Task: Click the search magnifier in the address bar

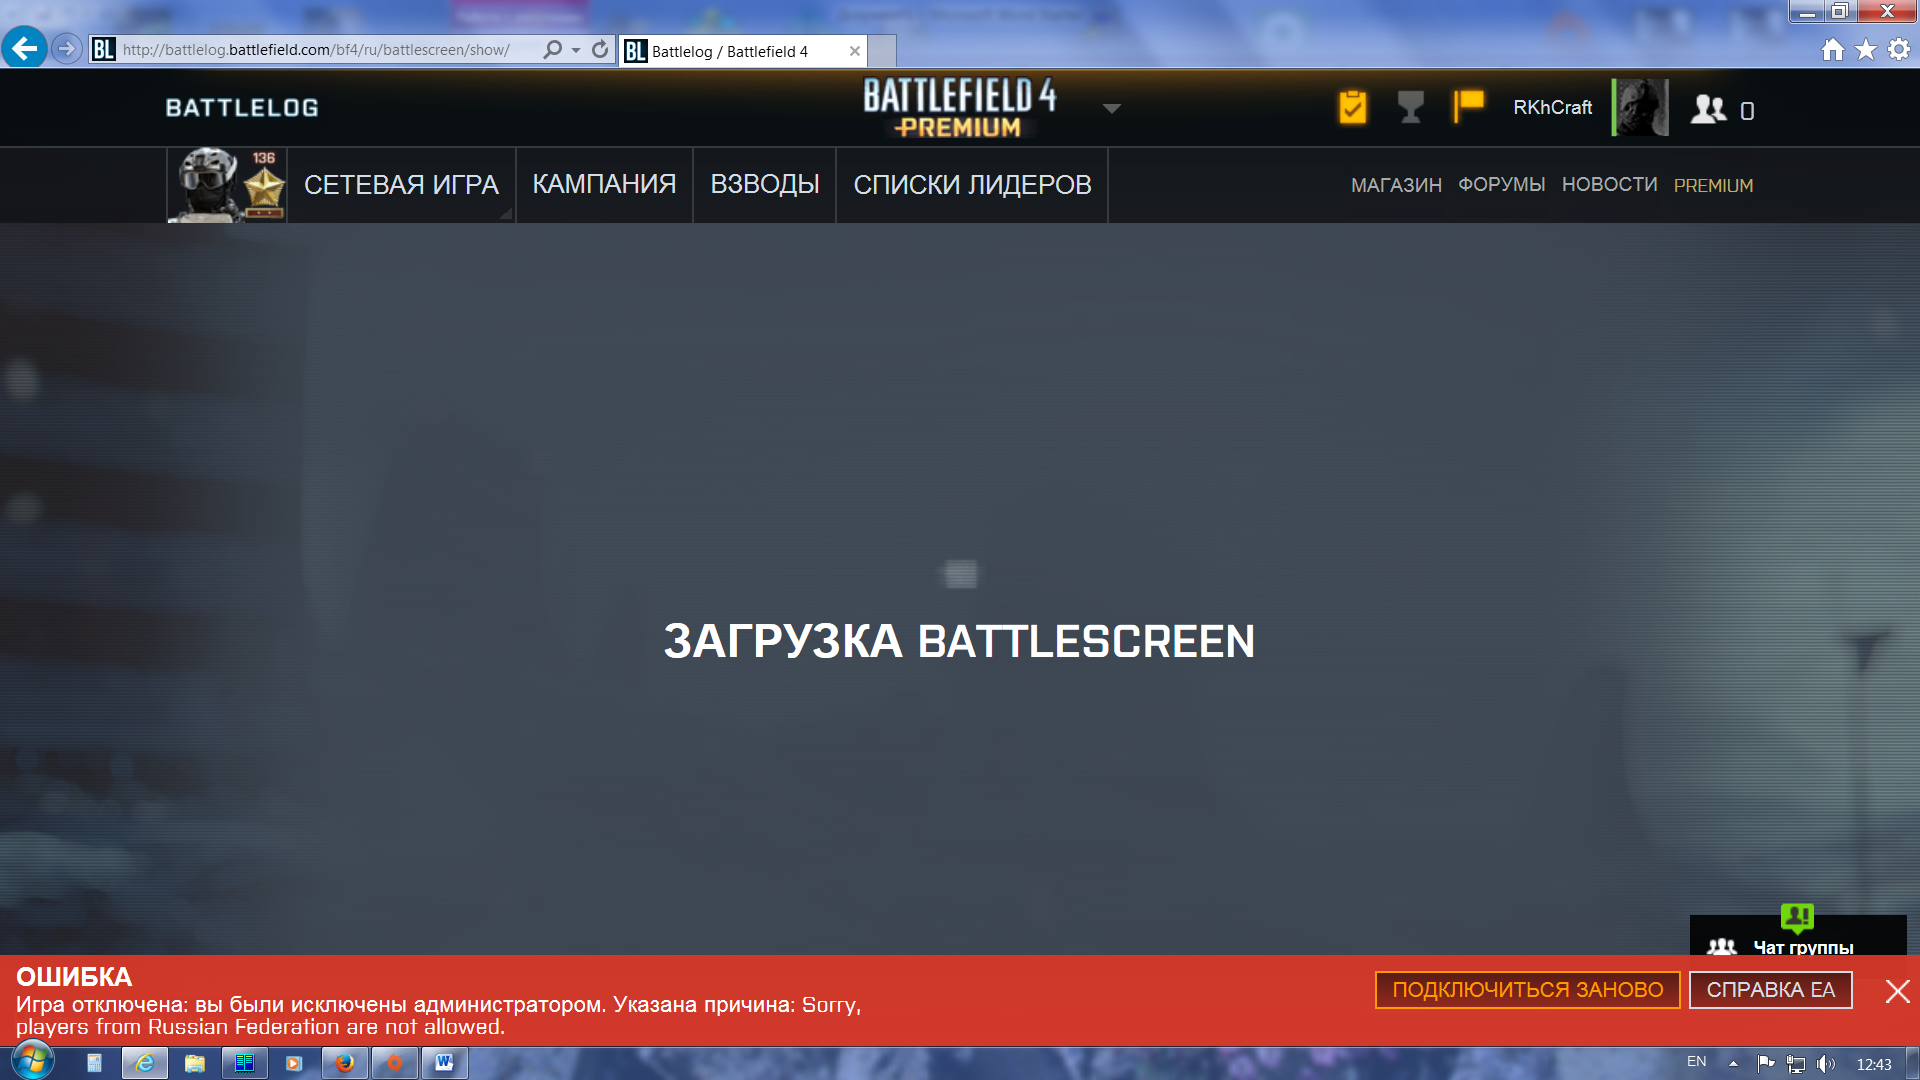Action: click(x=552, y=50)
